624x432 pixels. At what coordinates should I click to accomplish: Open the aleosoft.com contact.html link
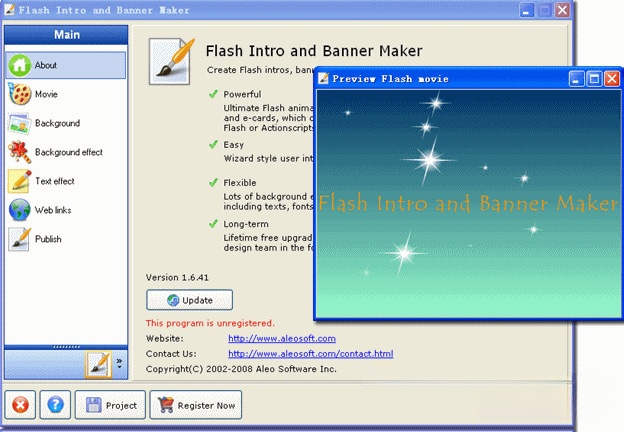tap(310, 354)
